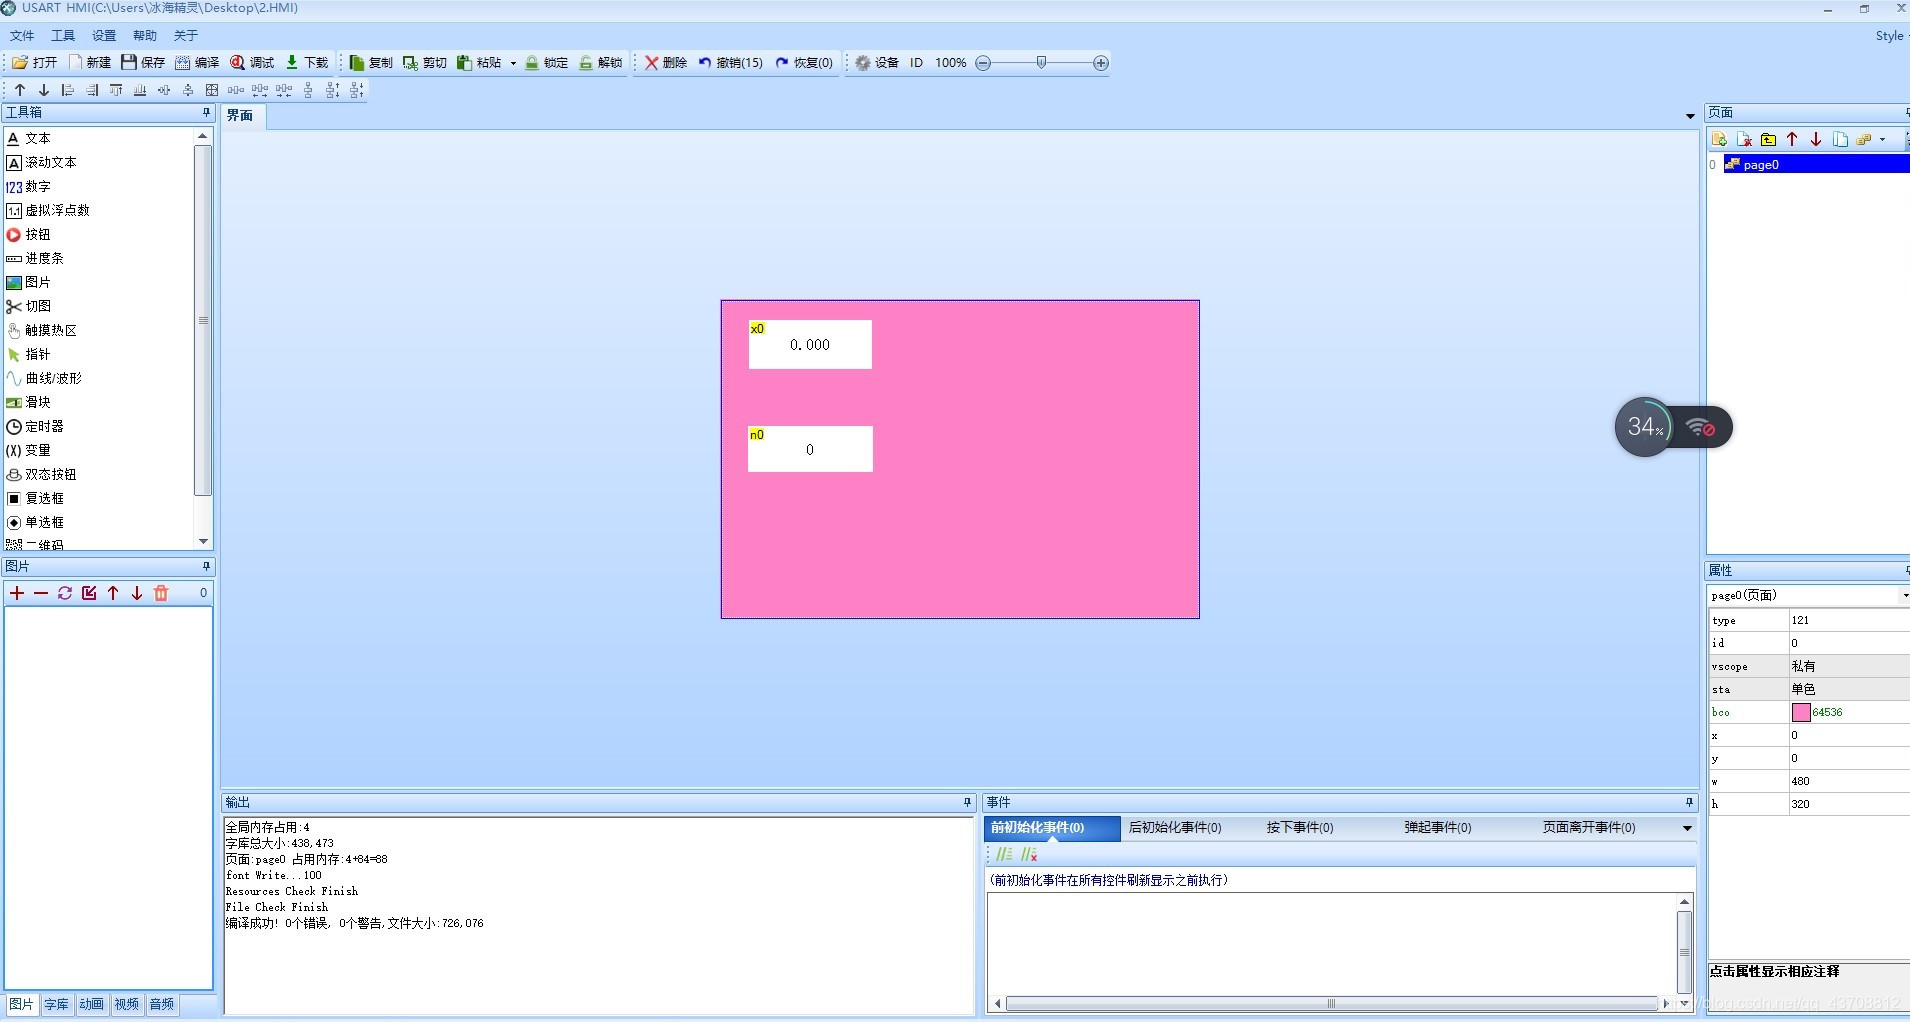Select the 定时器 timer component
Viewport: 1910px width, 1022px height.
click(x=35, y=426)
